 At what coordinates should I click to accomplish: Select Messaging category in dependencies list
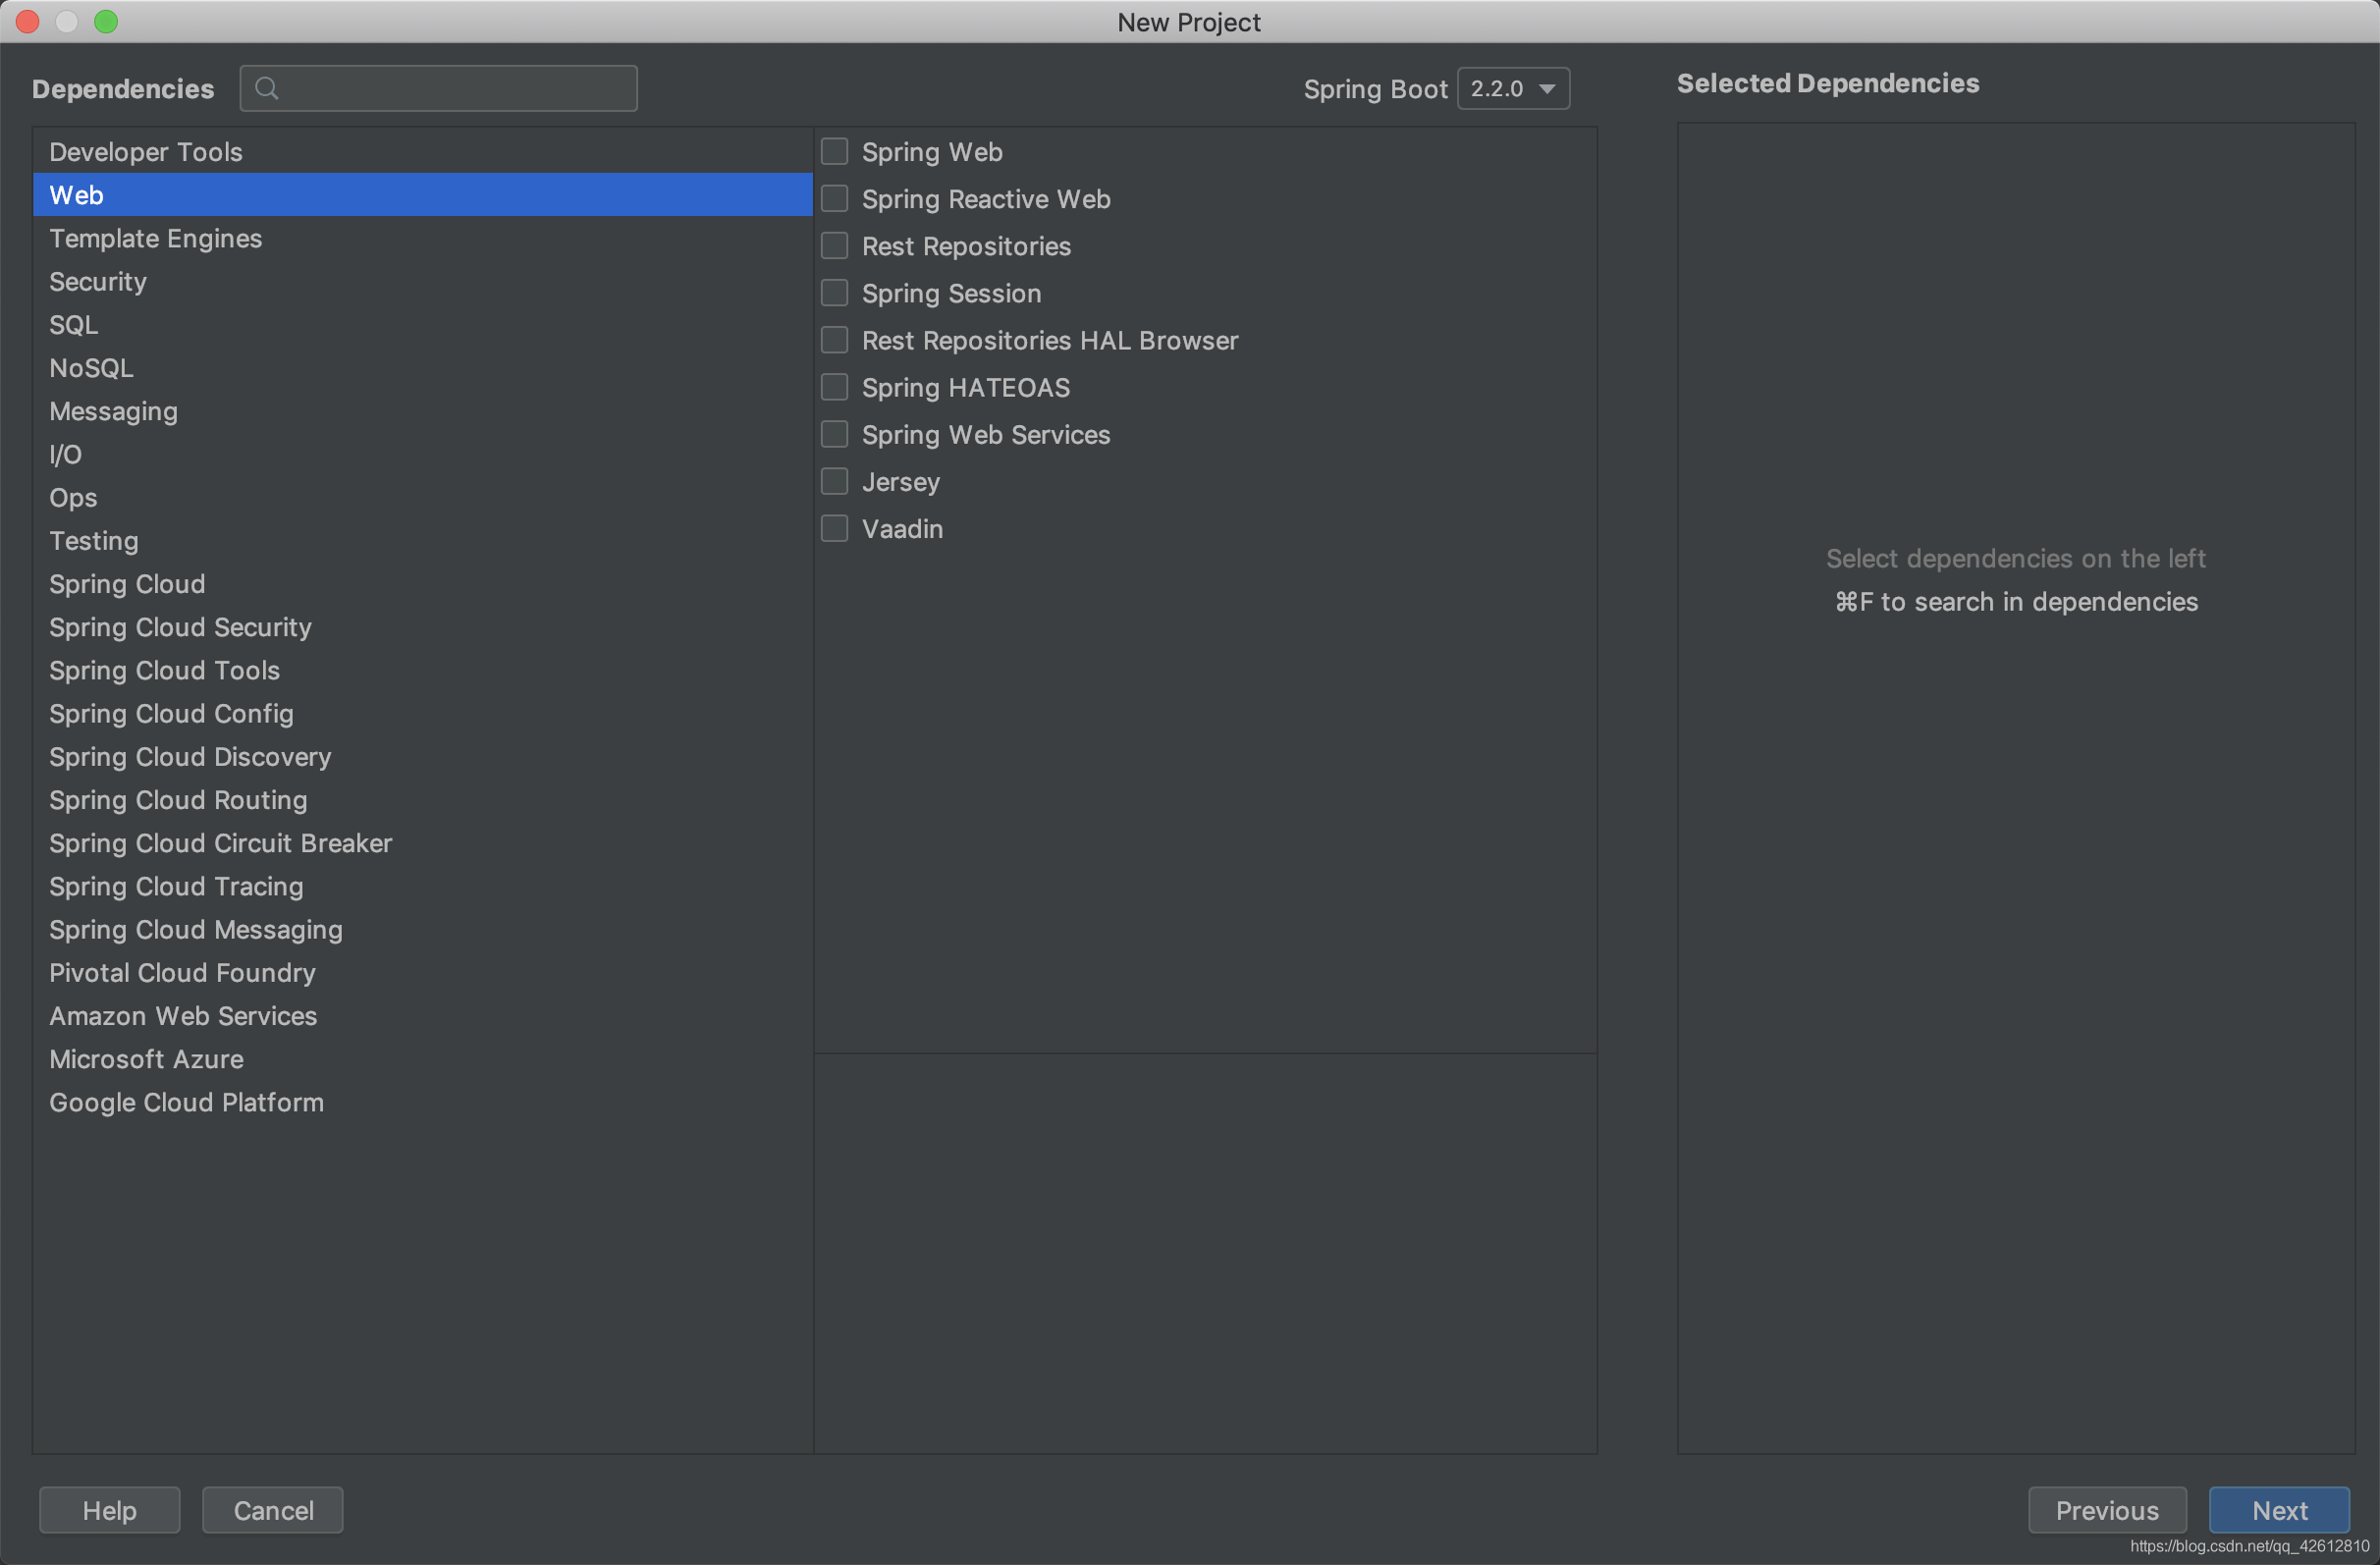tap(114, 410)
